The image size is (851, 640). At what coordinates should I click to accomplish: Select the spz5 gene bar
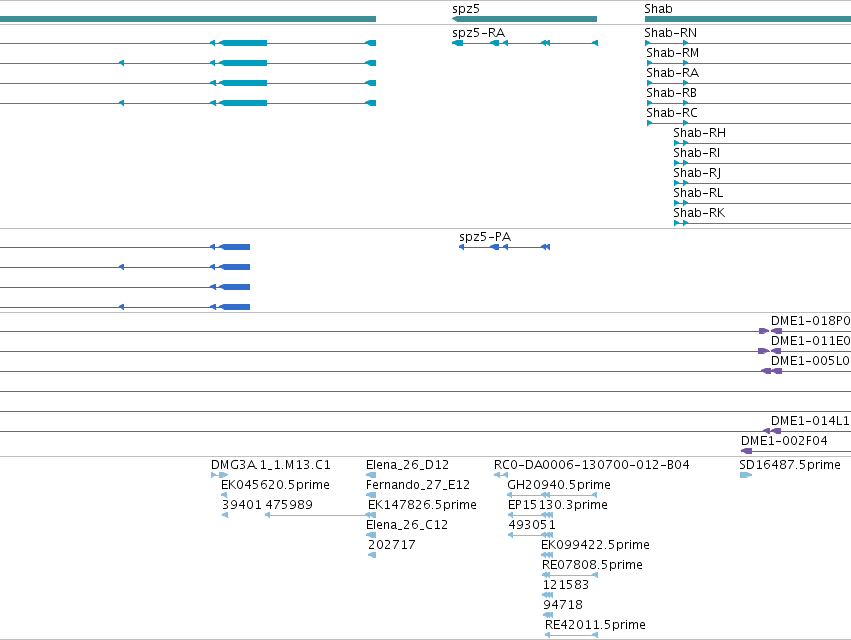click(524, 19)
